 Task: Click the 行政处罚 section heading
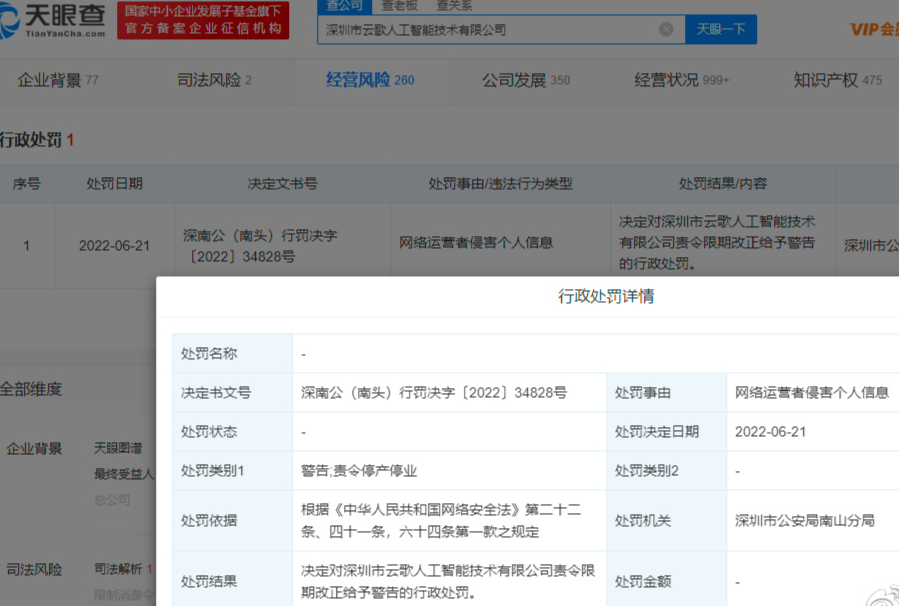tap(37, 140)
